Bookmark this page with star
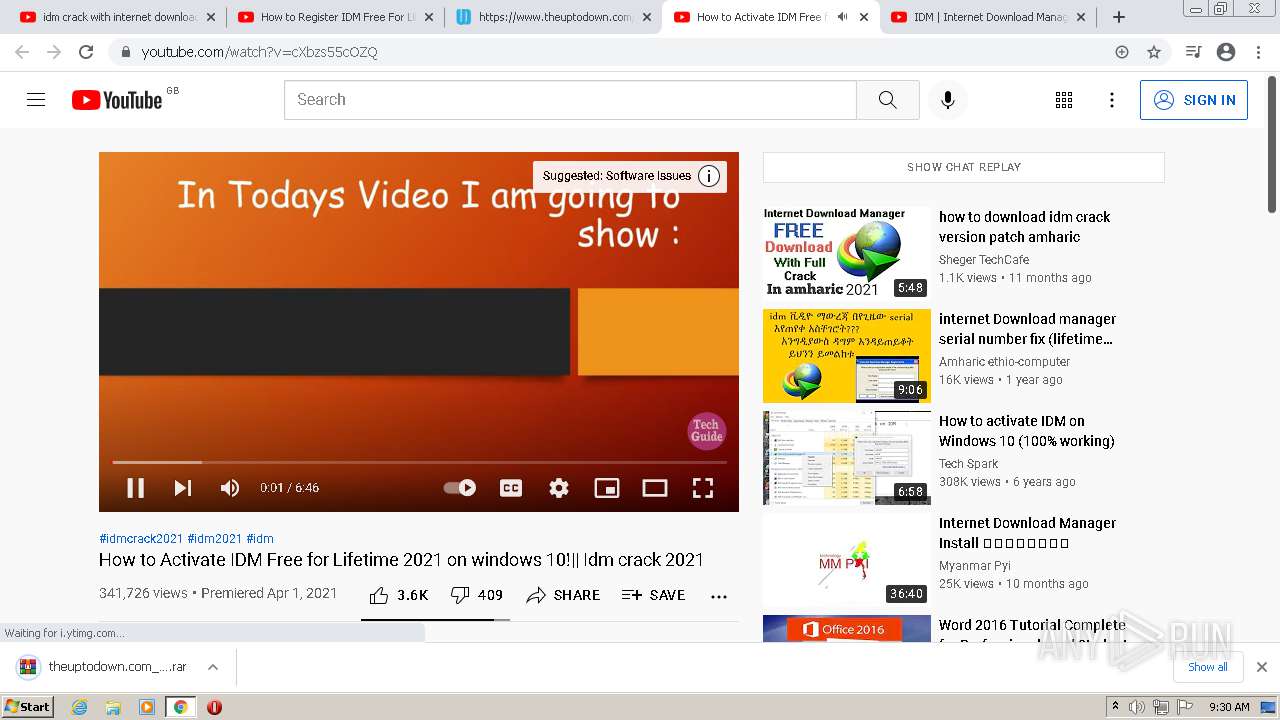Viewport: 1280px width, 720px height. point(1154,52)
